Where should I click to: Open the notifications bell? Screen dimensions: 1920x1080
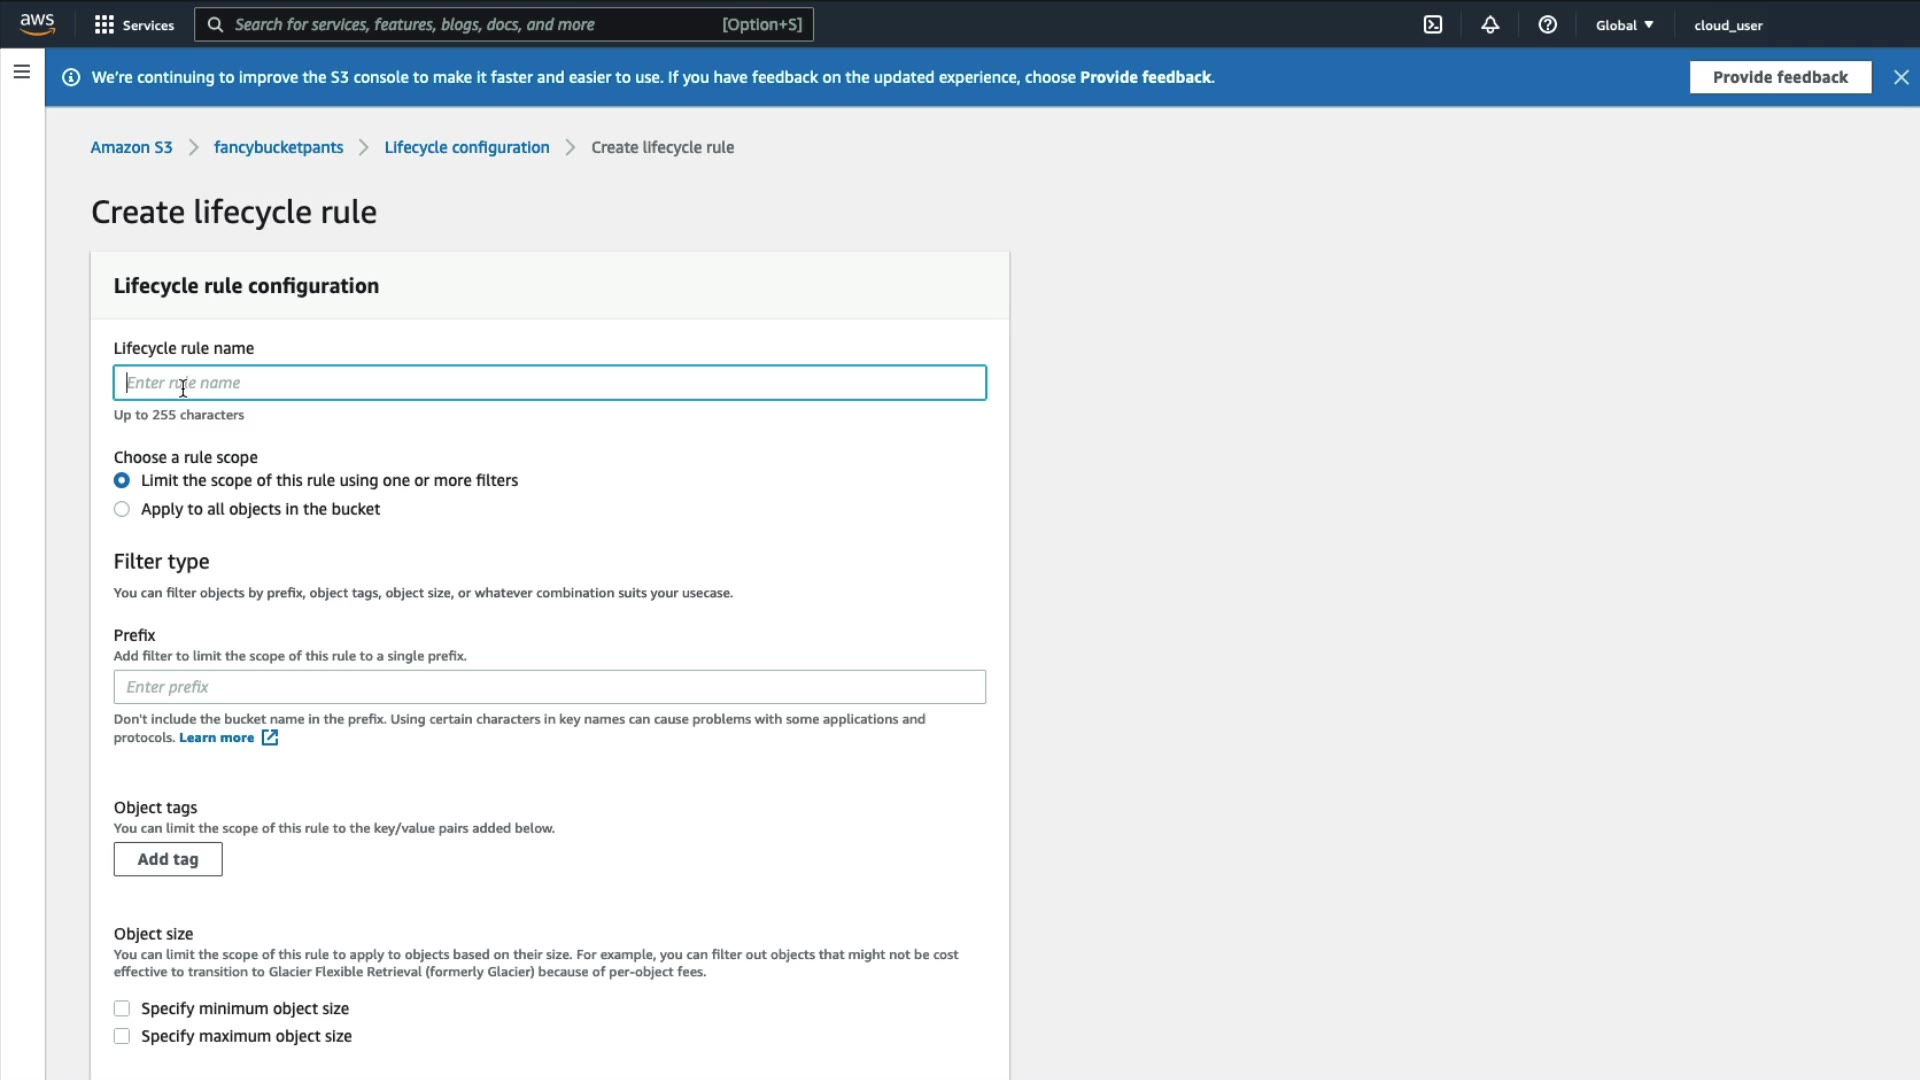pyautogui.click(x=1490, y=25)
